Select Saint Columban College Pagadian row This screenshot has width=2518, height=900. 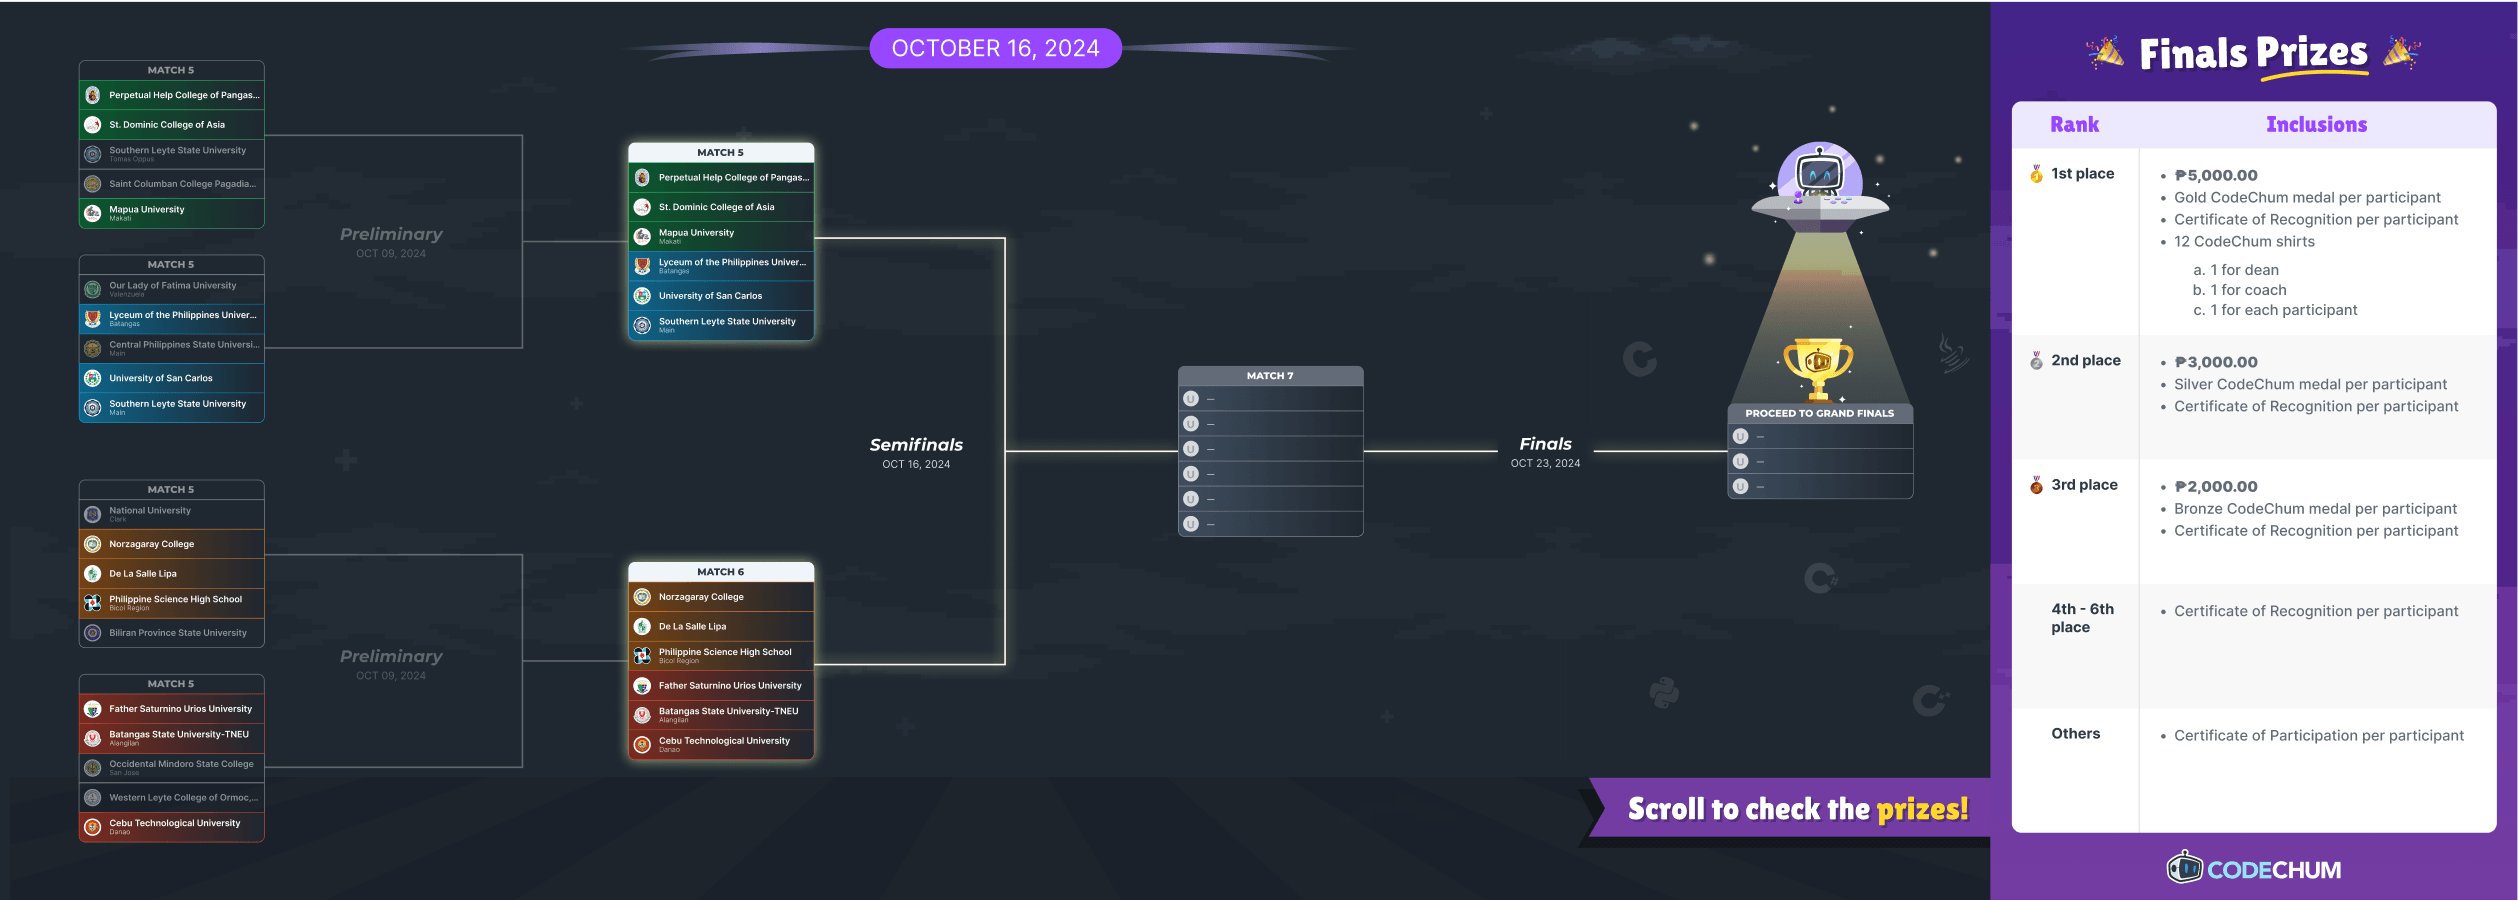pos(172,184)
